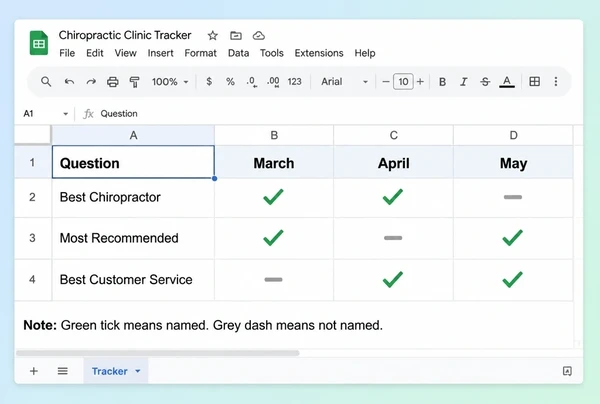Open the Data menu

pos(238,53)
